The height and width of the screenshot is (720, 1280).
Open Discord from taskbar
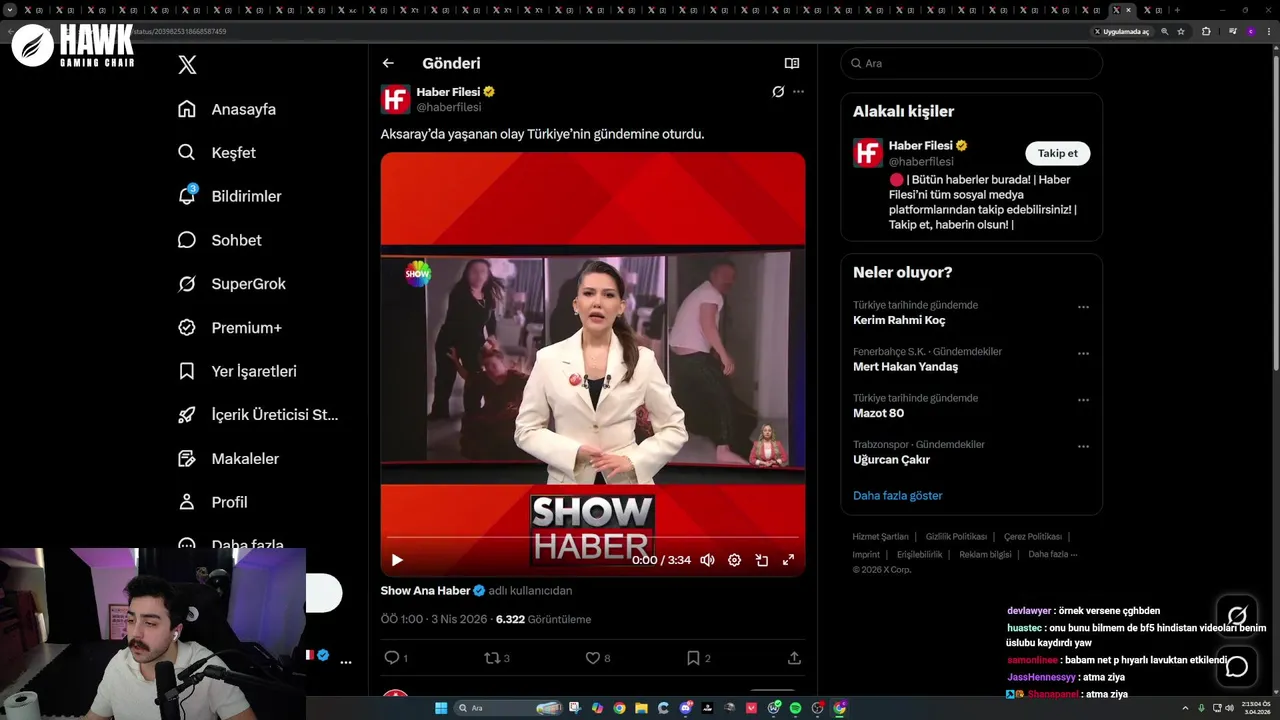[686, 708]
